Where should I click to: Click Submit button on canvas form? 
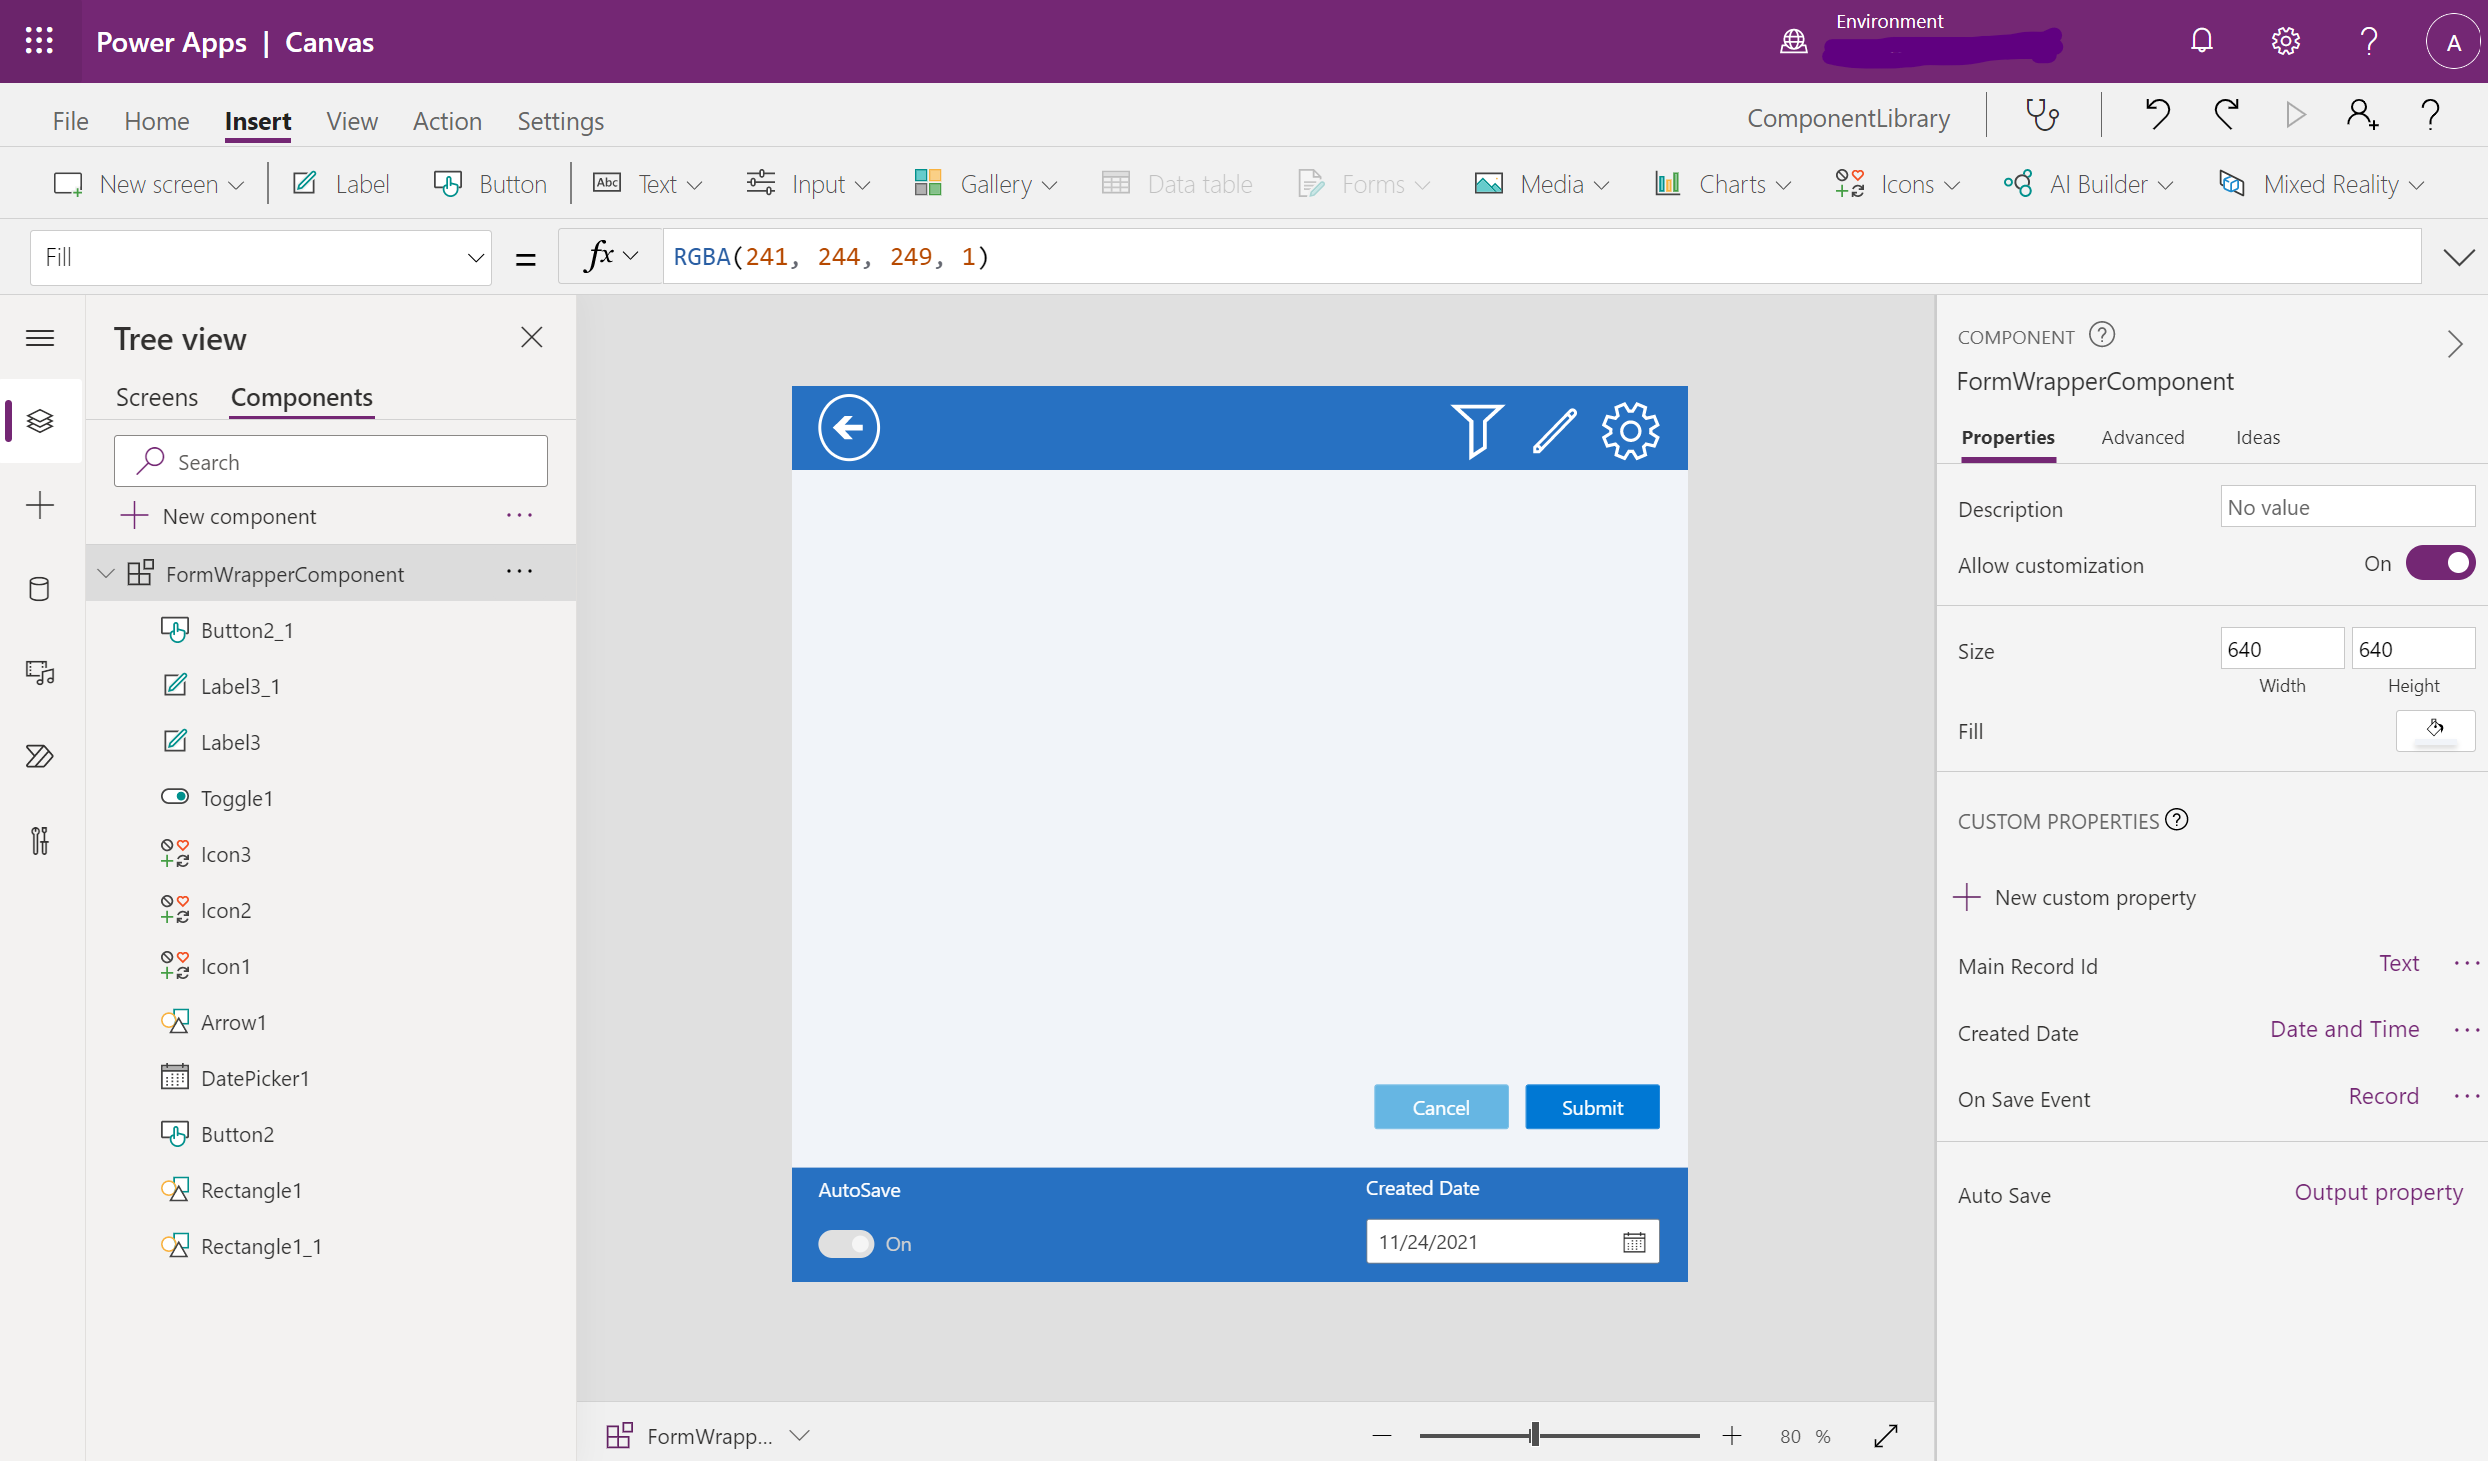[1591, 1106]
